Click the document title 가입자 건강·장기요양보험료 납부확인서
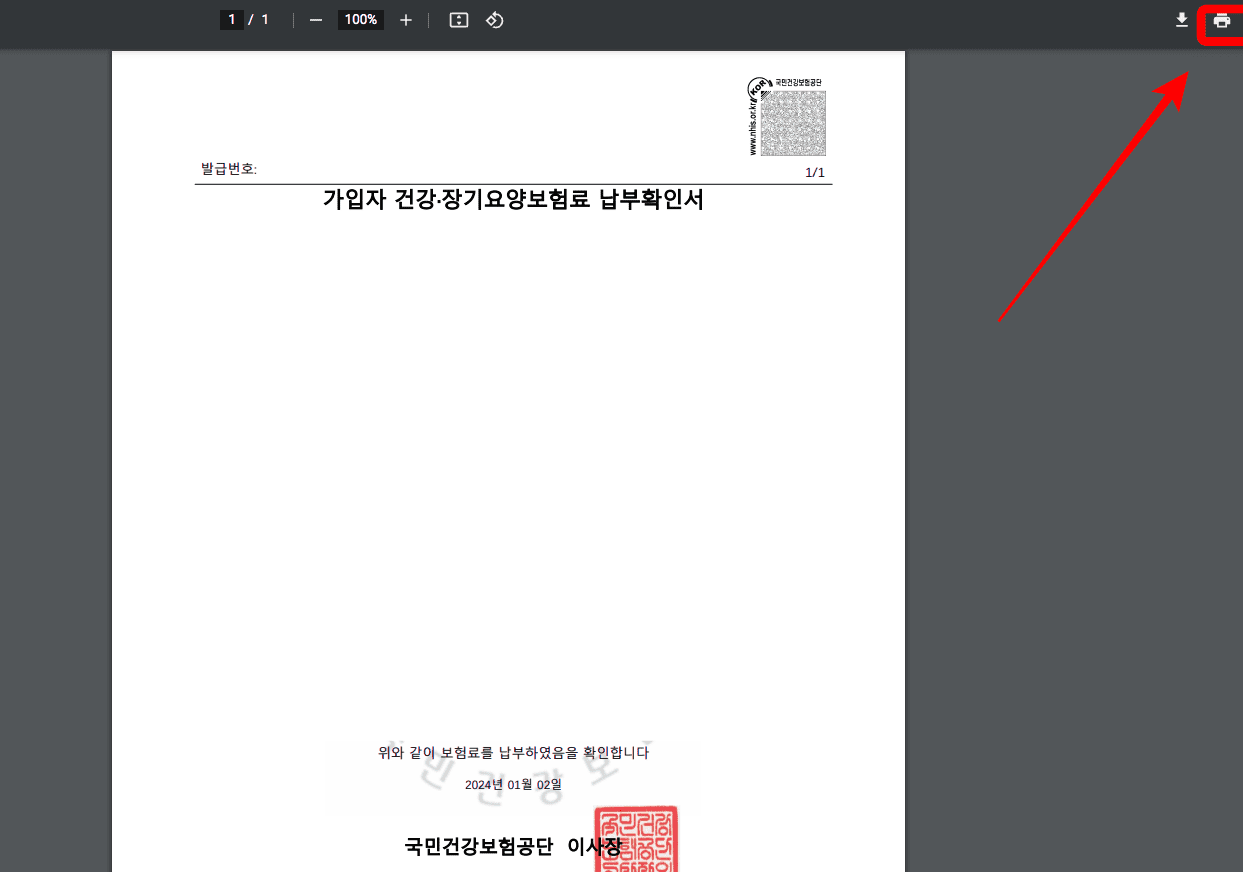Image resolution: width=1243 pixels, height=872 pixels. 513,199
